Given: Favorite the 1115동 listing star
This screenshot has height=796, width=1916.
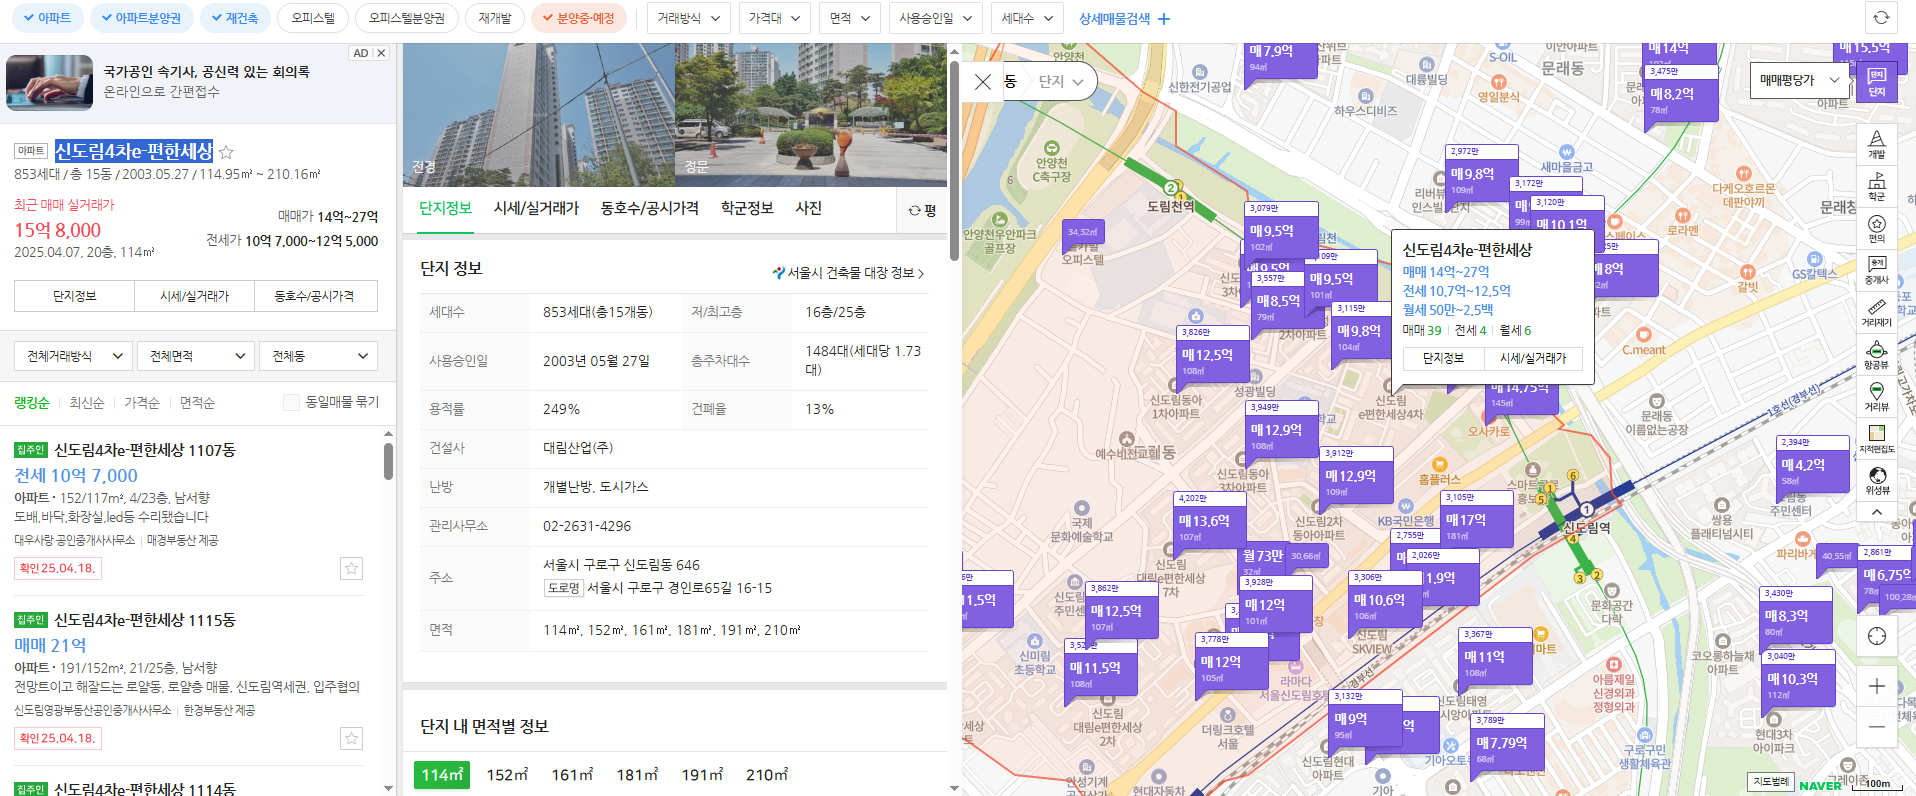Looking at the screenshot, I should (x=351, y=738).
